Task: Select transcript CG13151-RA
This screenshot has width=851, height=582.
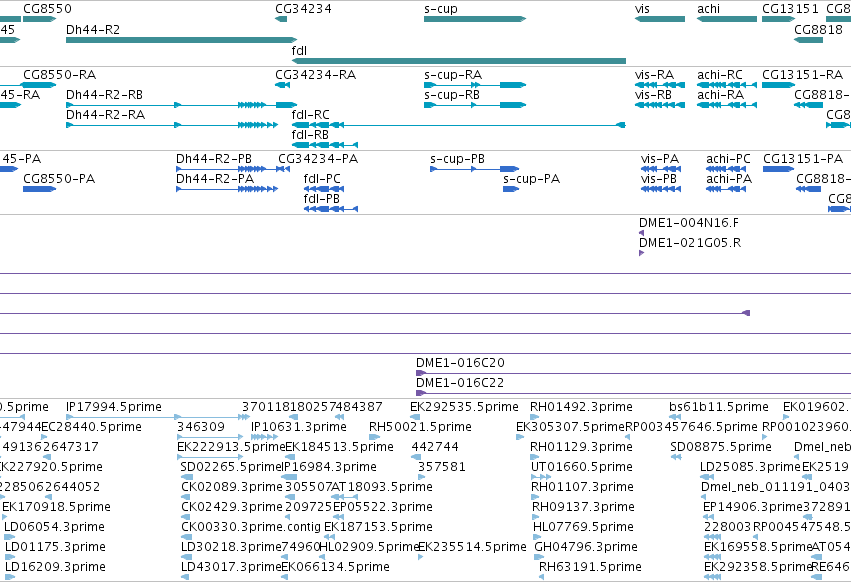Action: [x=802, y=74]
